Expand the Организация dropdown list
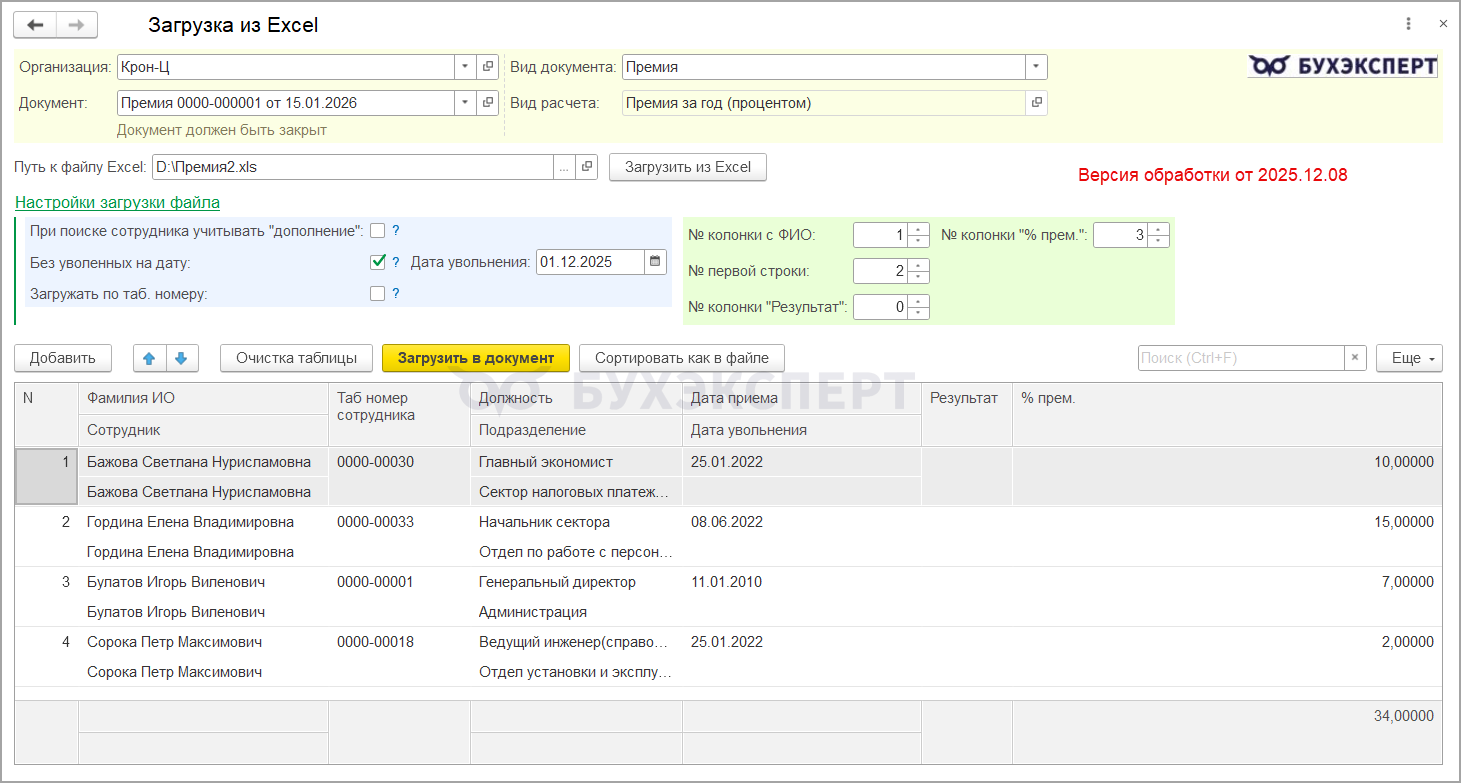 click(465, 67)
